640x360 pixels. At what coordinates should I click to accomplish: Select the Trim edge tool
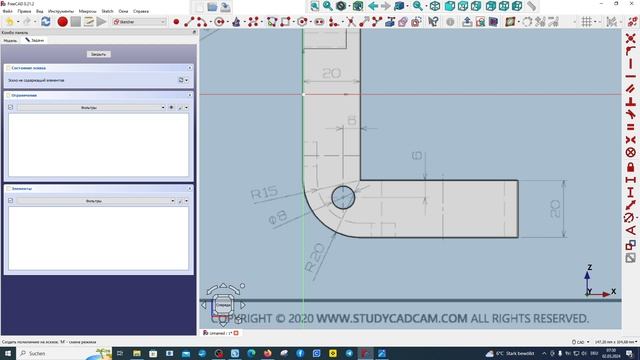351,22
